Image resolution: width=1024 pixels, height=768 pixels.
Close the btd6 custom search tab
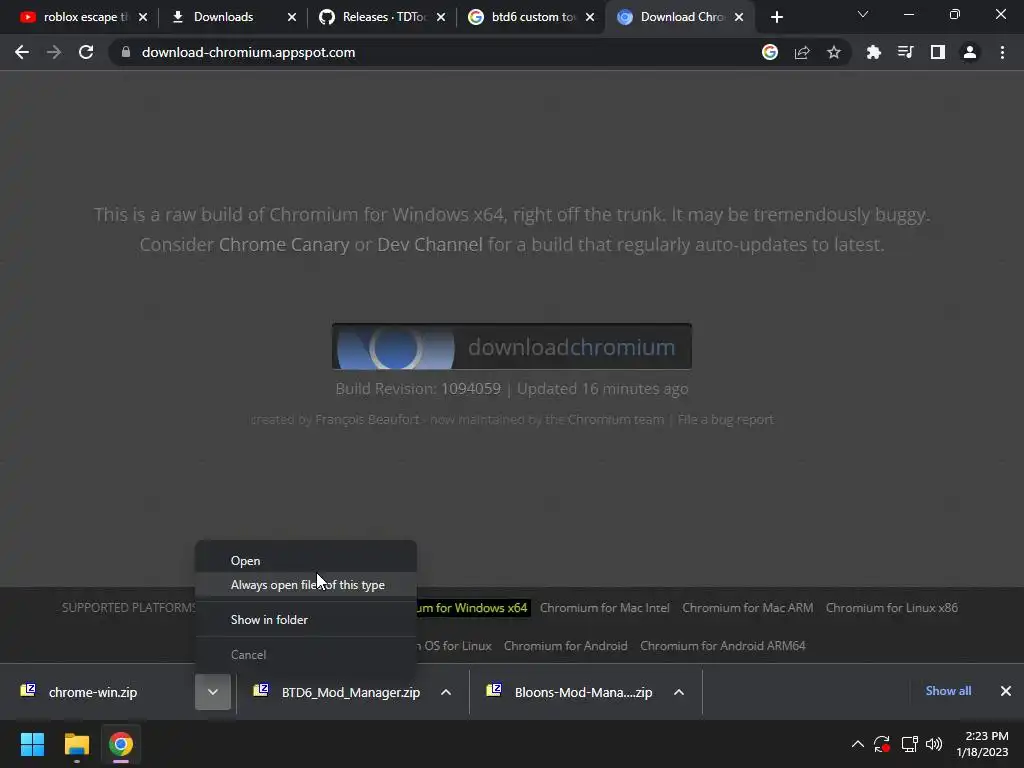(590, 18)
